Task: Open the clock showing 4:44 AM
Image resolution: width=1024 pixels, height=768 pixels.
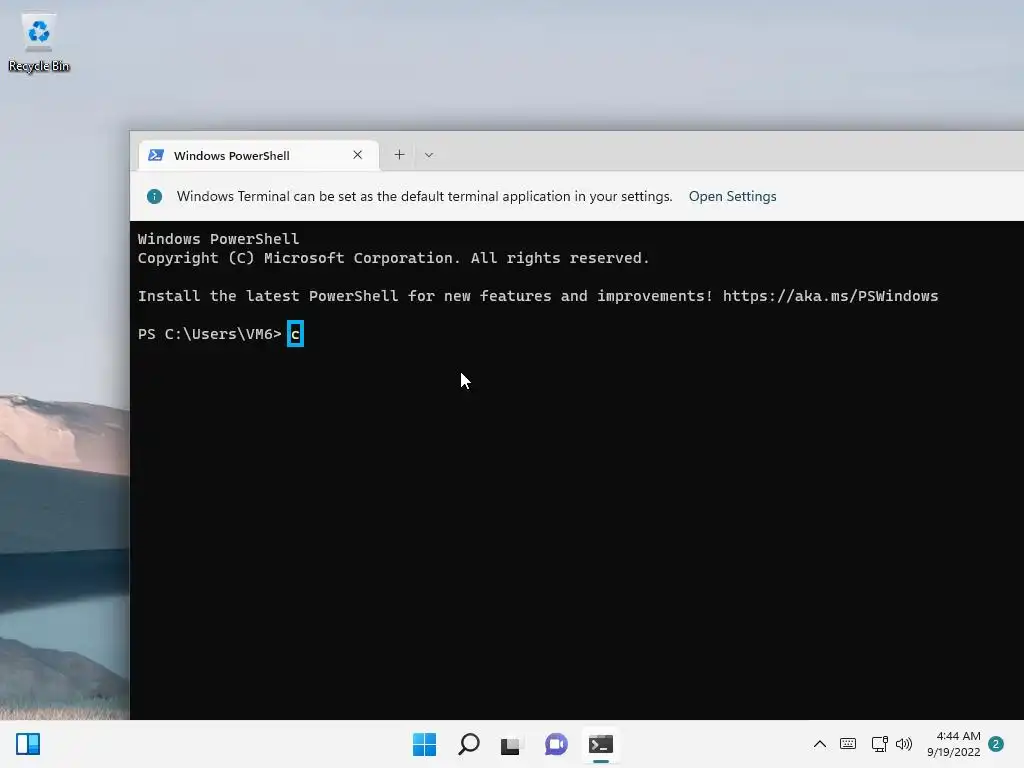Action: (x=953, y=744)
